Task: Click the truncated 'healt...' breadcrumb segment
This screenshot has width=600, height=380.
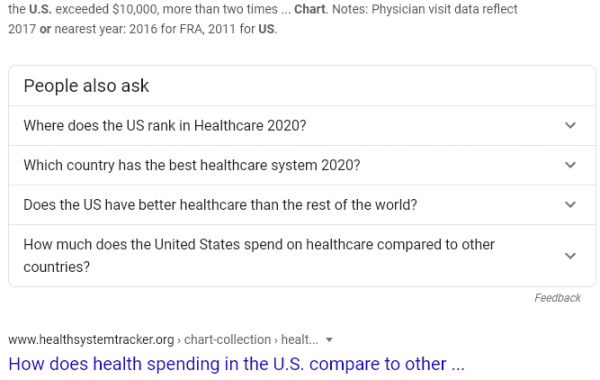Action: [300, 339]
